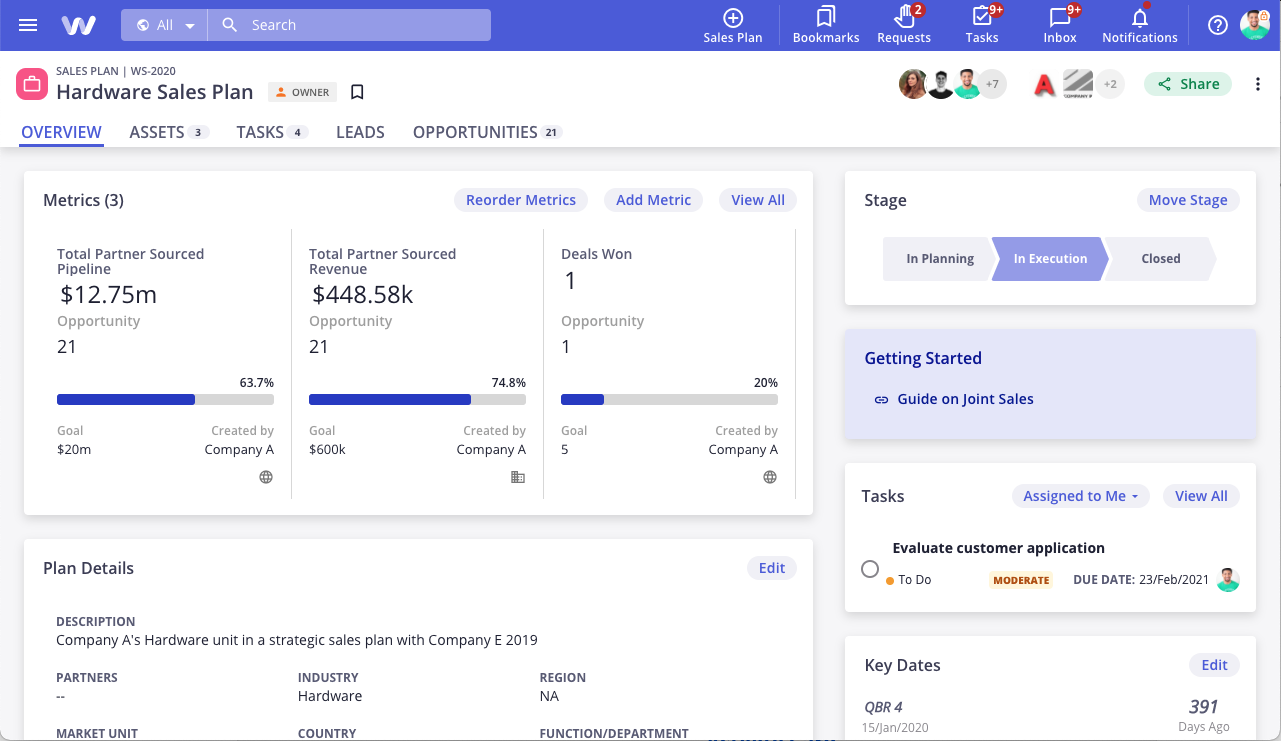
Task: Click the +2 more companies badge
Action: click(x=1110, y=84)
